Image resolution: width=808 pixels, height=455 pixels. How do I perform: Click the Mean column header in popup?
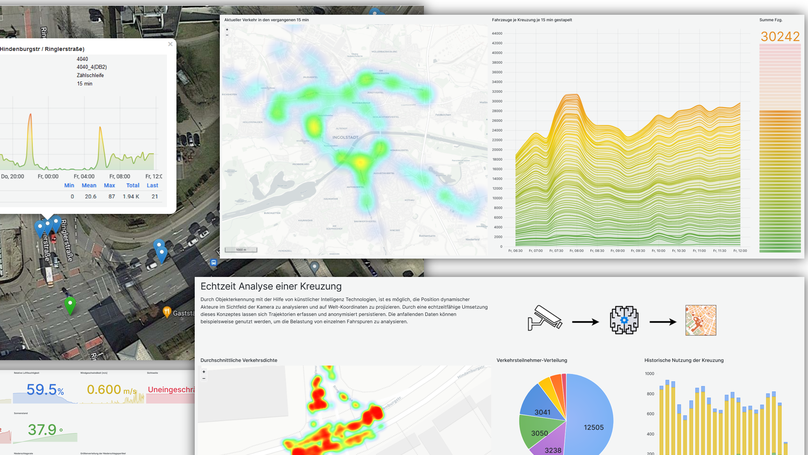click(88, 185)
